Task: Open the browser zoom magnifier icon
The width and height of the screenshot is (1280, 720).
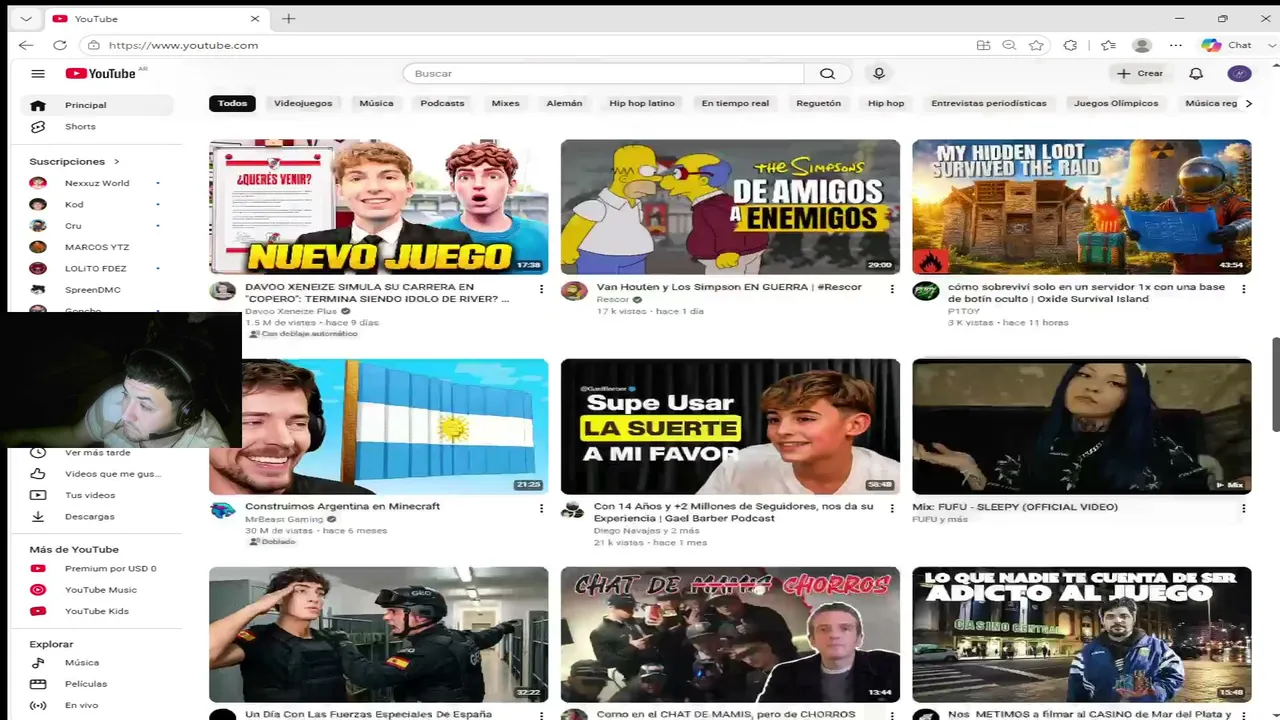Action: click(x=1009, y=45)
